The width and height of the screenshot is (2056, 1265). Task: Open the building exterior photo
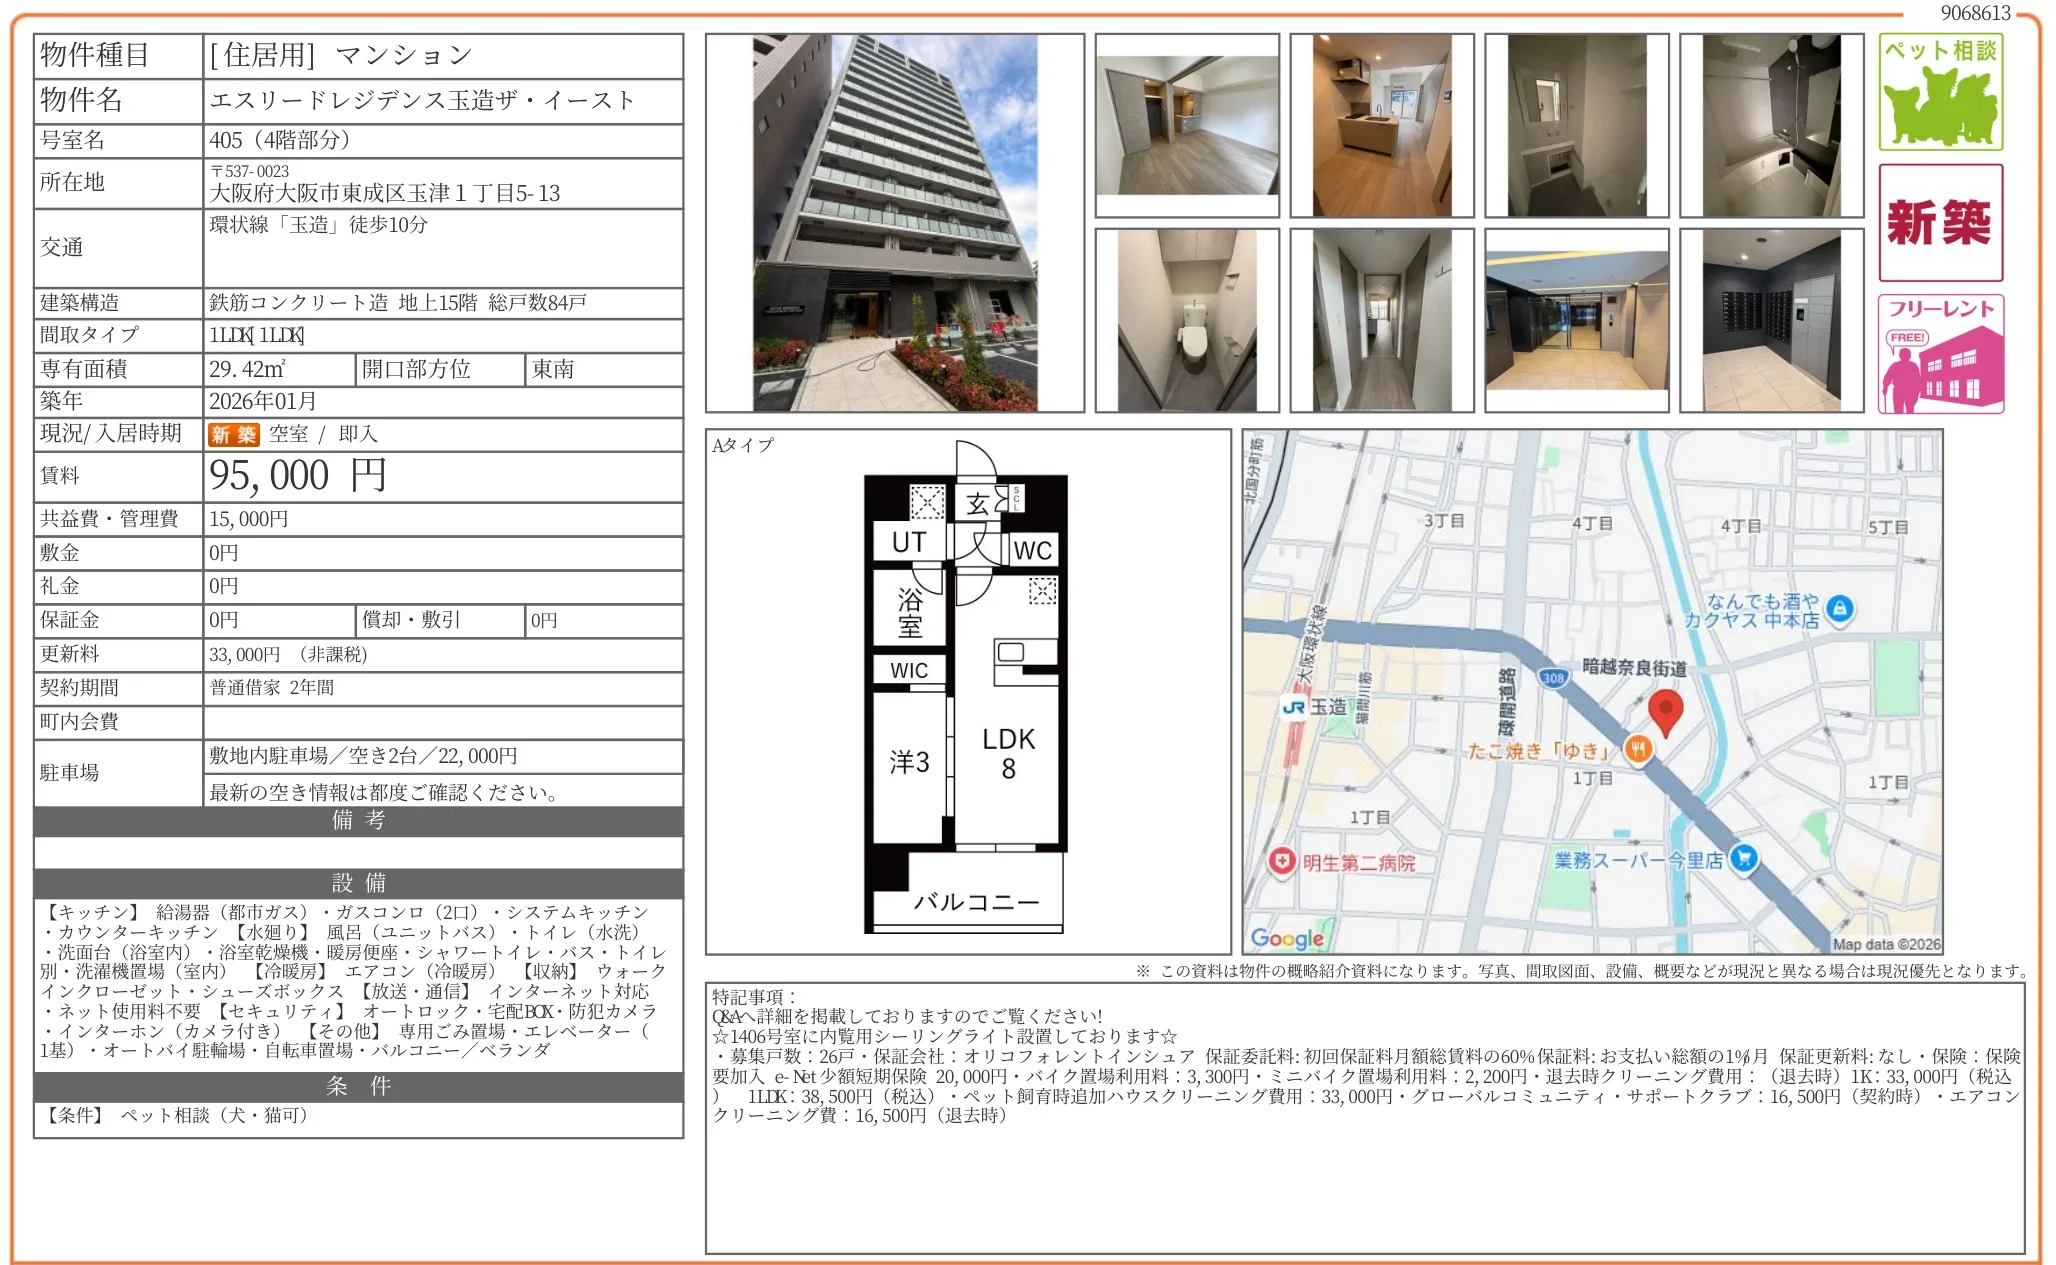(894, 222)
